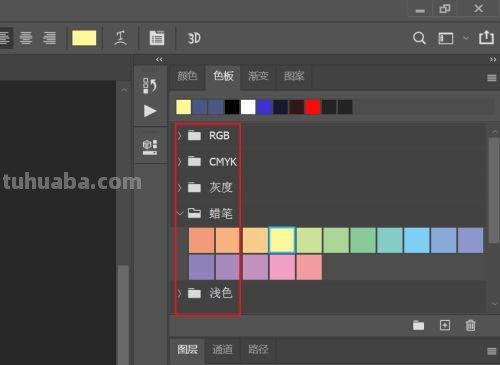Delete swatch with trash icon

pos(470,325)
